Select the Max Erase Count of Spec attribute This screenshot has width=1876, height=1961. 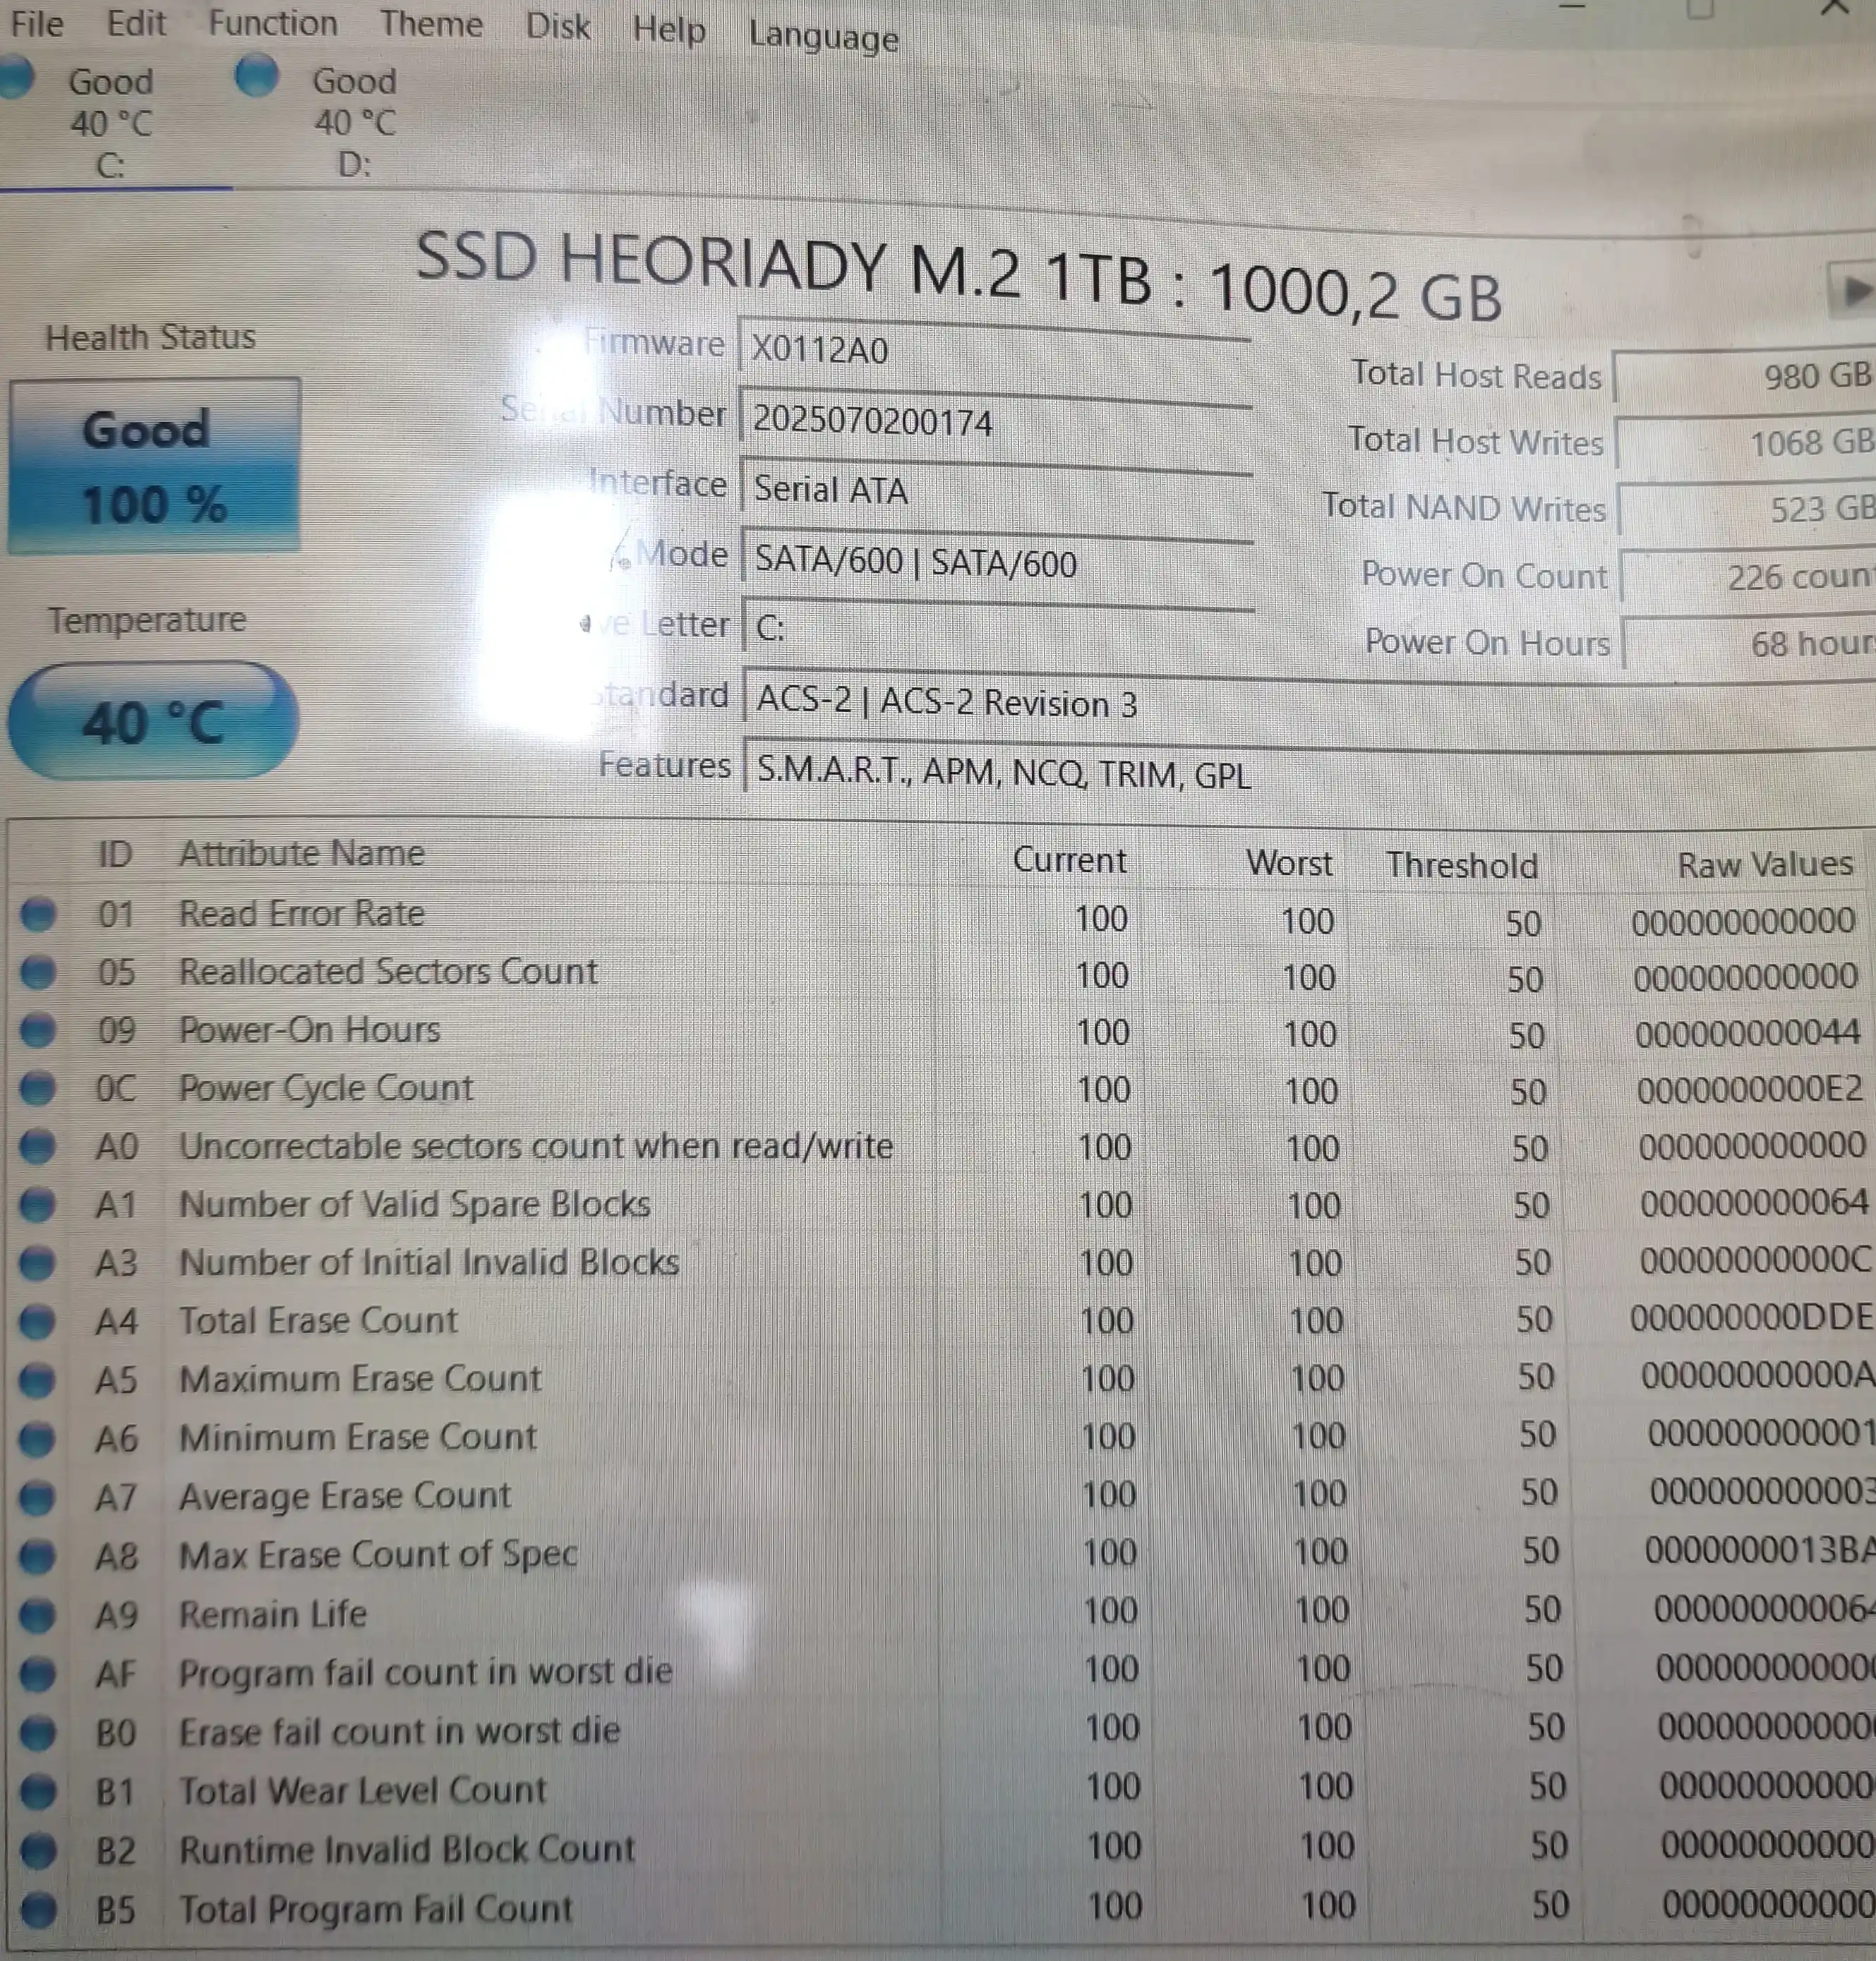(x=378, y=1555)
